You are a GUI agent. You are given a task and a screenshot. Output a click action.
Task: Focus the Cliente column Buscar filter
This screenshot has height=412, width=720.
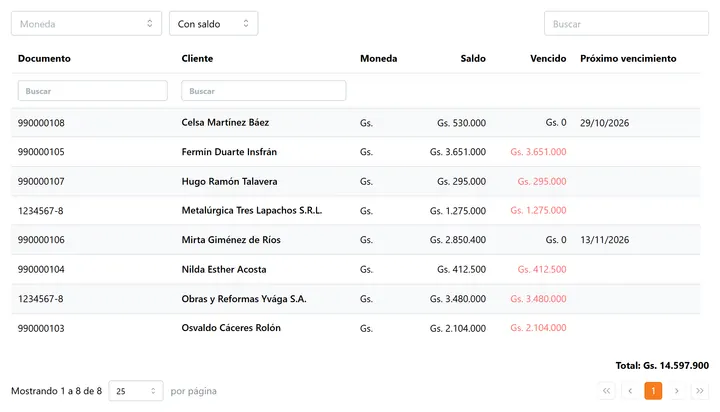264,91
